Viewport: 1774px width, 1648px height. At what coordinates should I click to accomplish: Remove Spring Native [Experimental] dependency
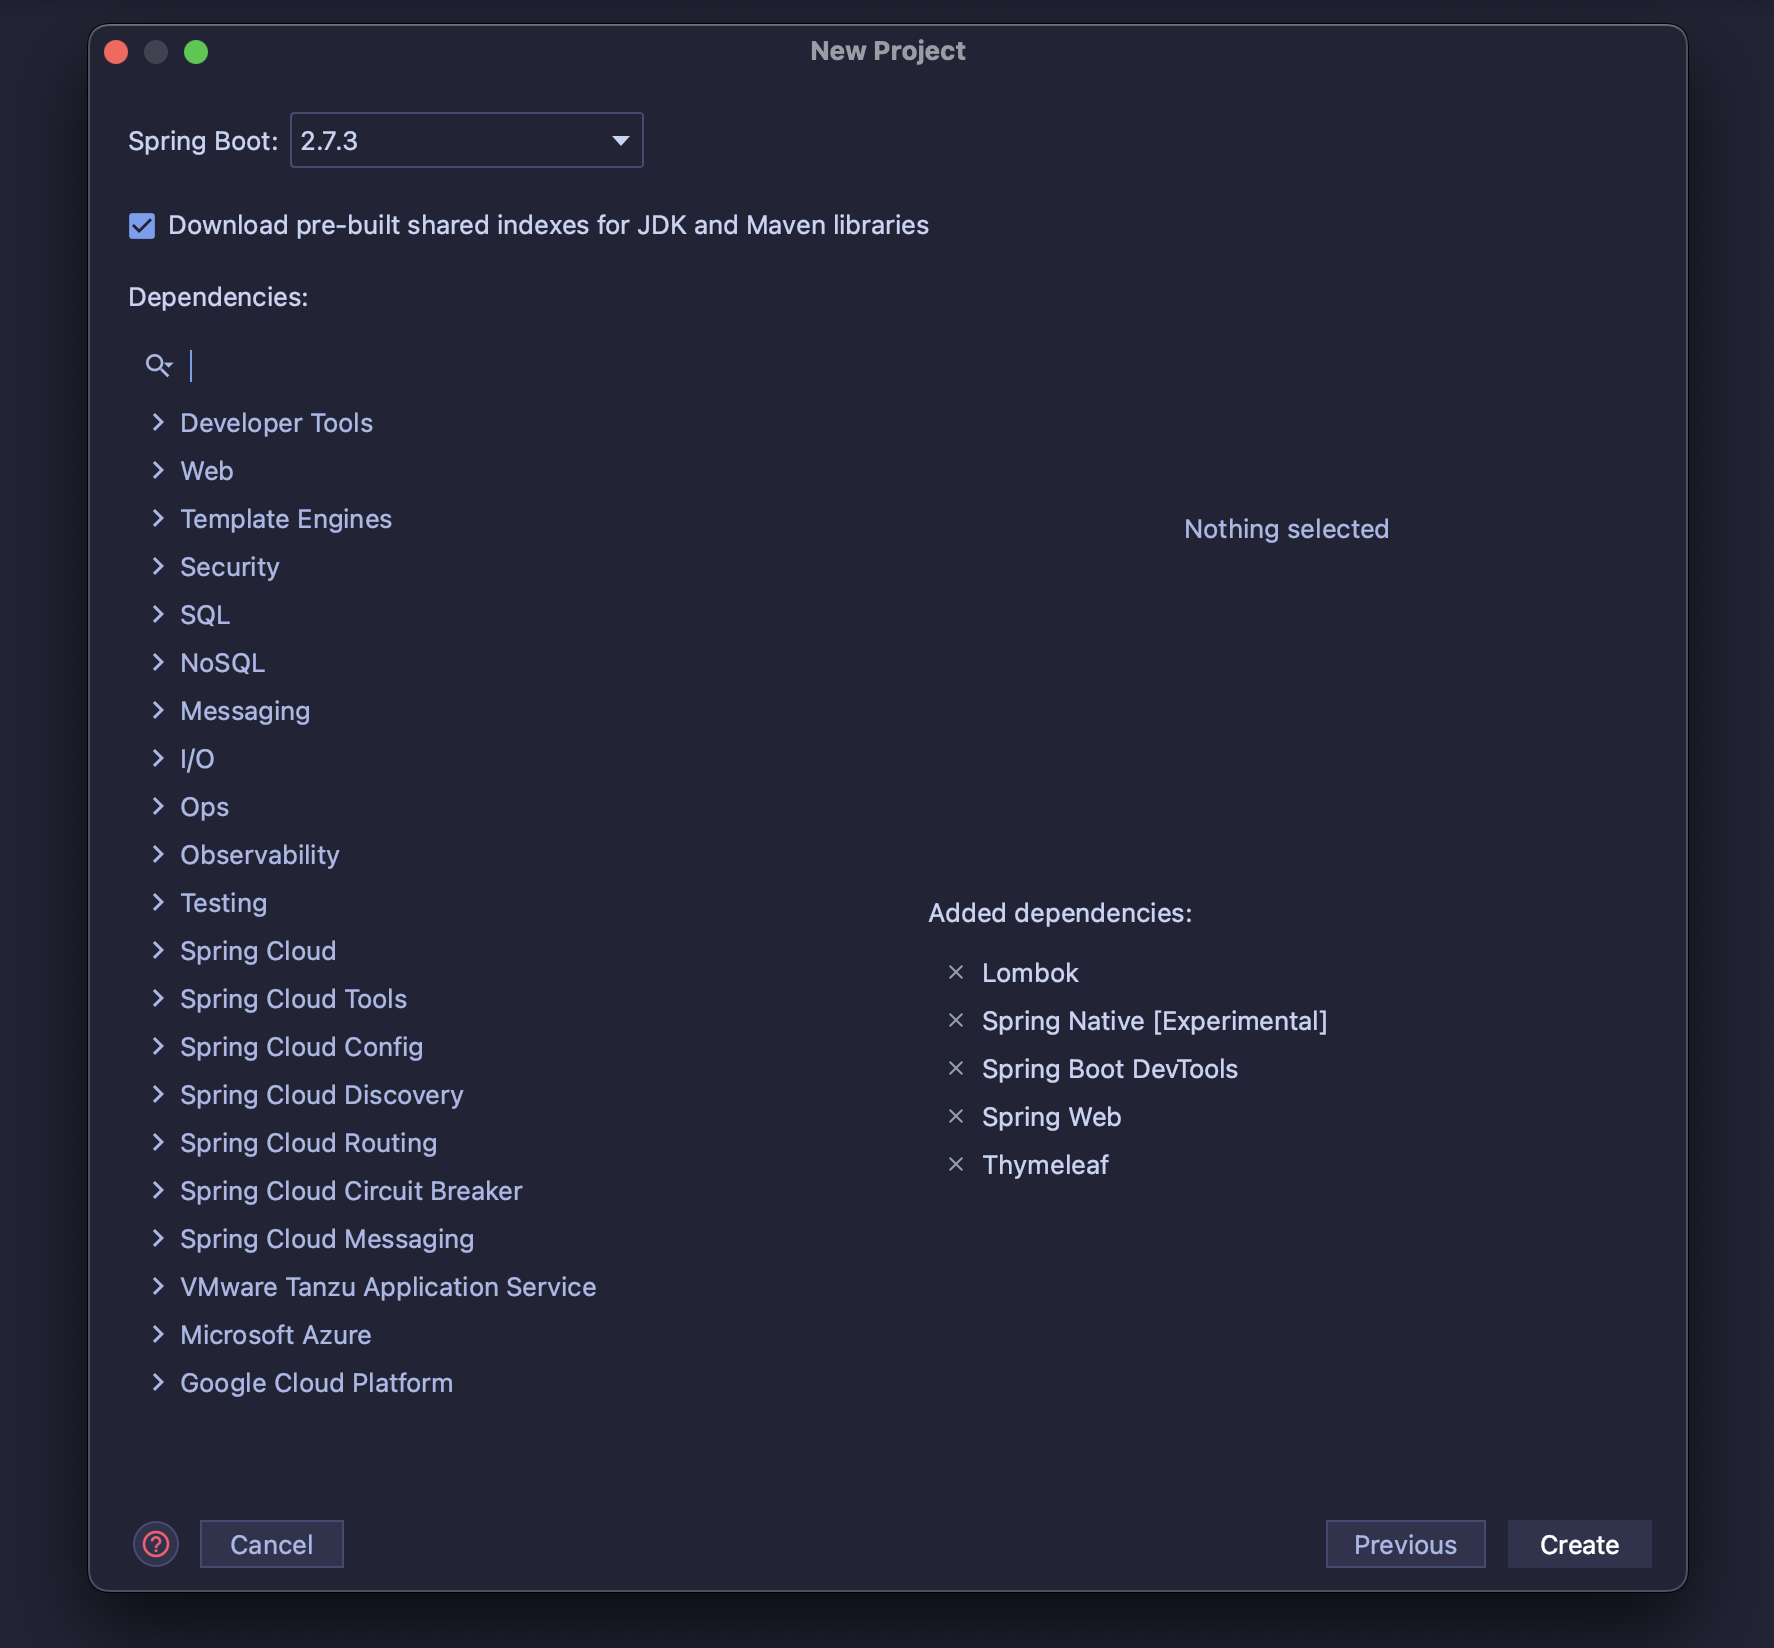click(x=957, y=1020)
